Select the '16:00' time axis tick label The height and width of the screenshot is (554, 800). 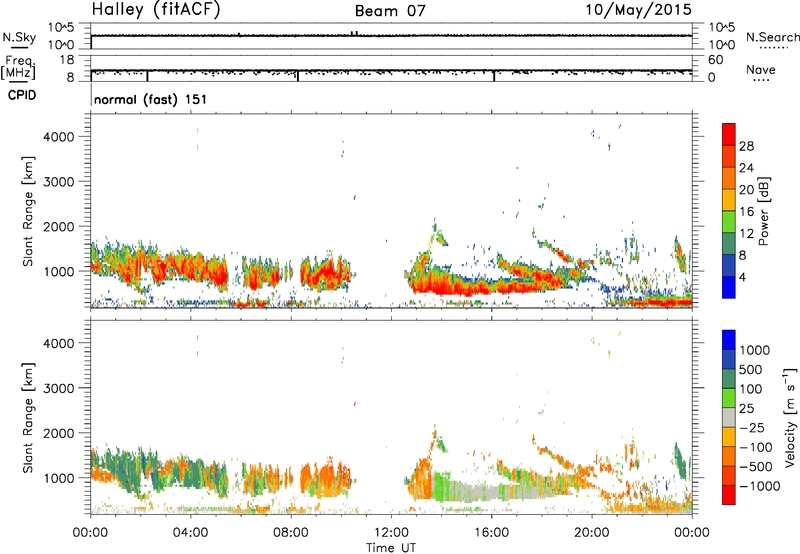tap(491, 533)
